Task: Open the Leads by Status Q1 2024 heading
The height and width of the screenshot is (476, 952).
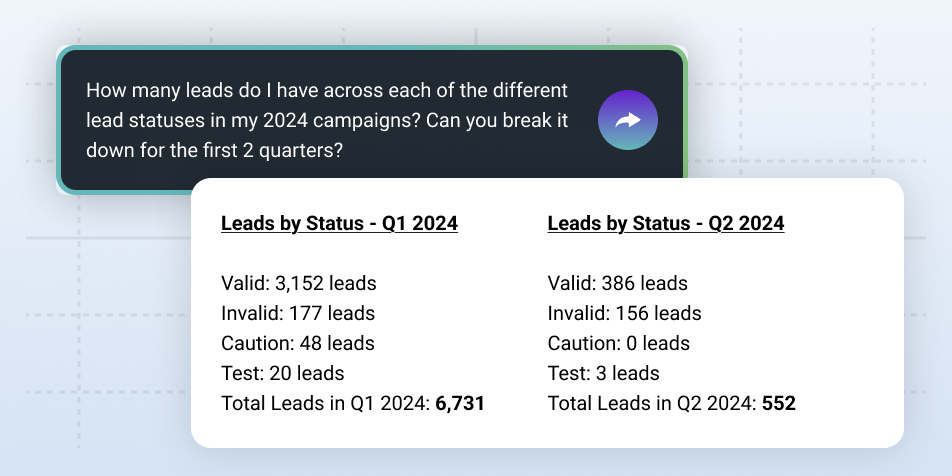Action: point(339,223)
